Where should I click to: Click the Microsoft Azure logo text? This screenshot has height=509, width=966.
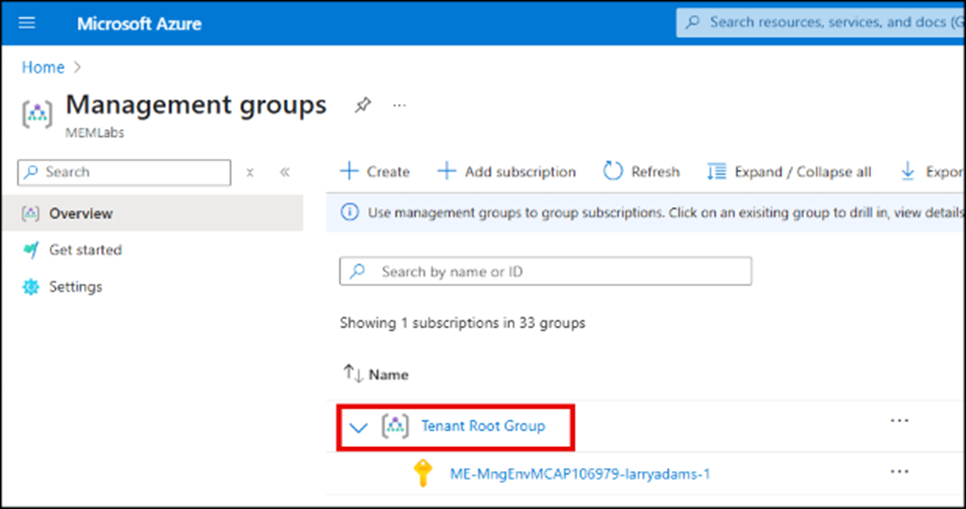click(x=139, y=23)
